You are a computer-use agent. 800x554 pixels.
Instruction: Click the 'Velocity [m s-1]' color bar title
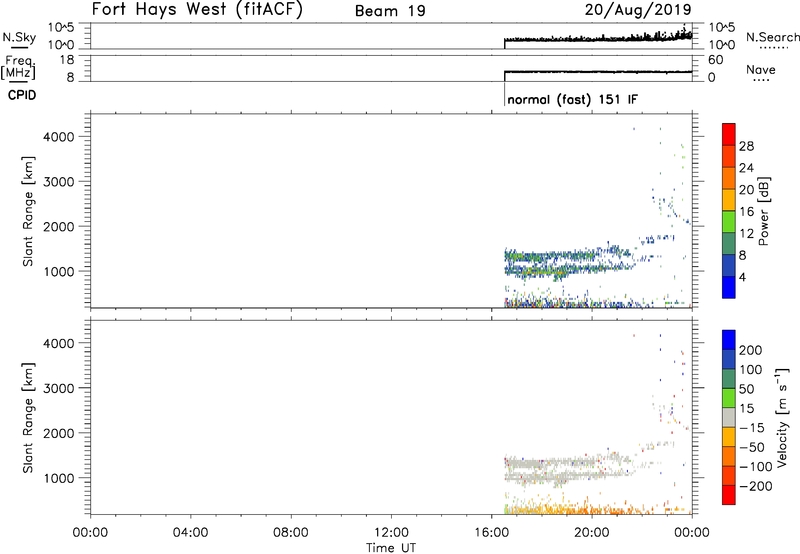tap(782, 417)
